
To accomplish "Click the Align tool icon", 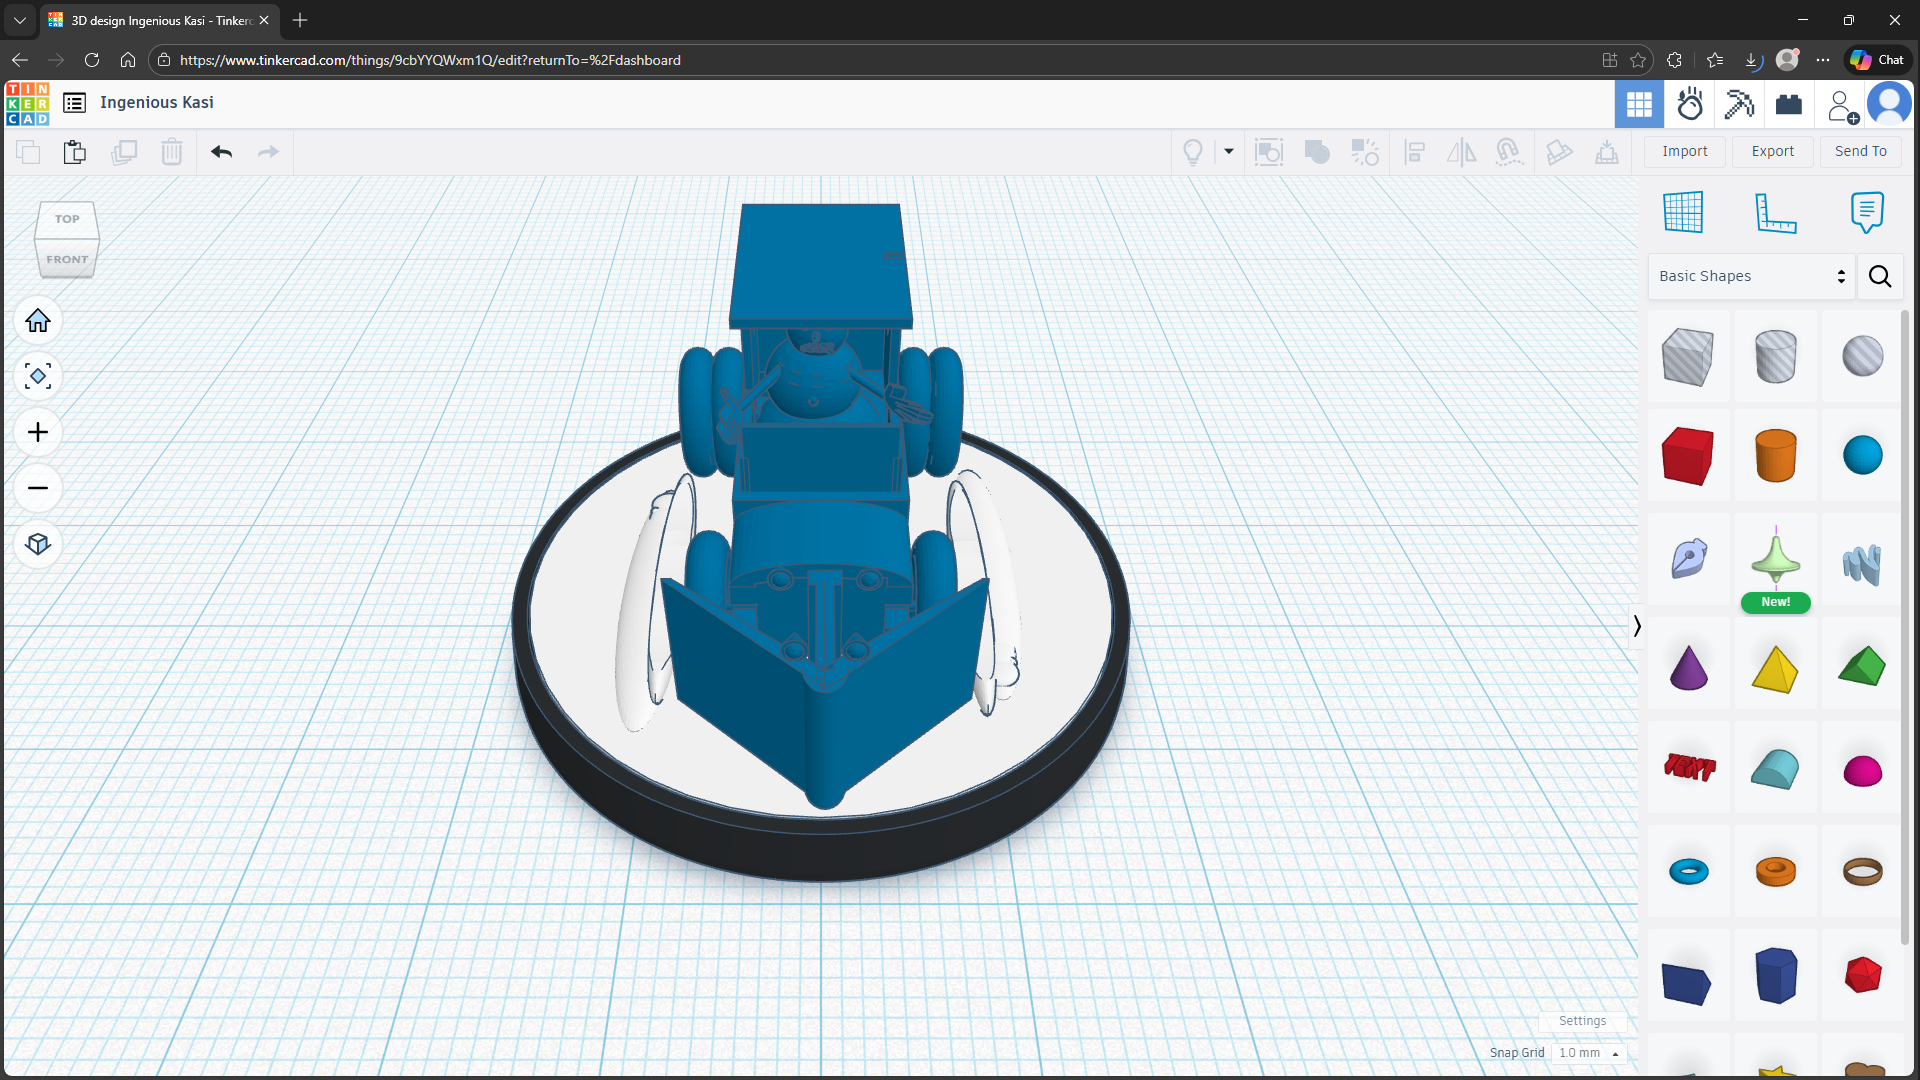I will click(x=1414, y=152).
